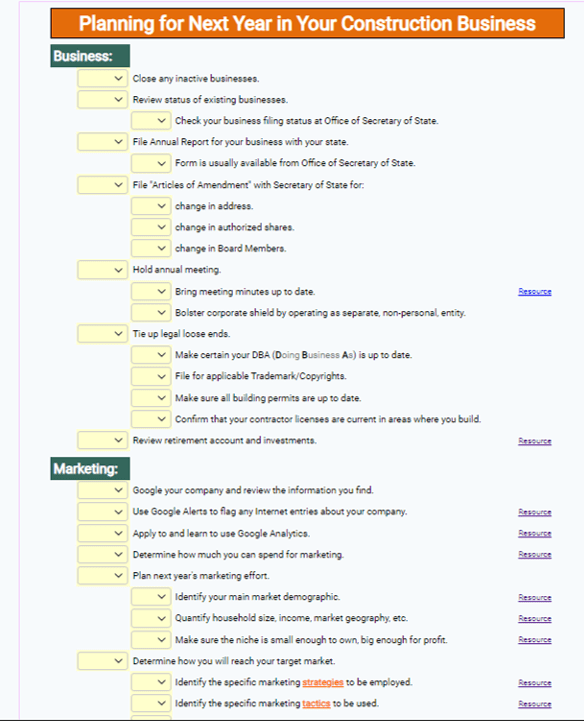Click the 'Business:' section header

point(90,56)
